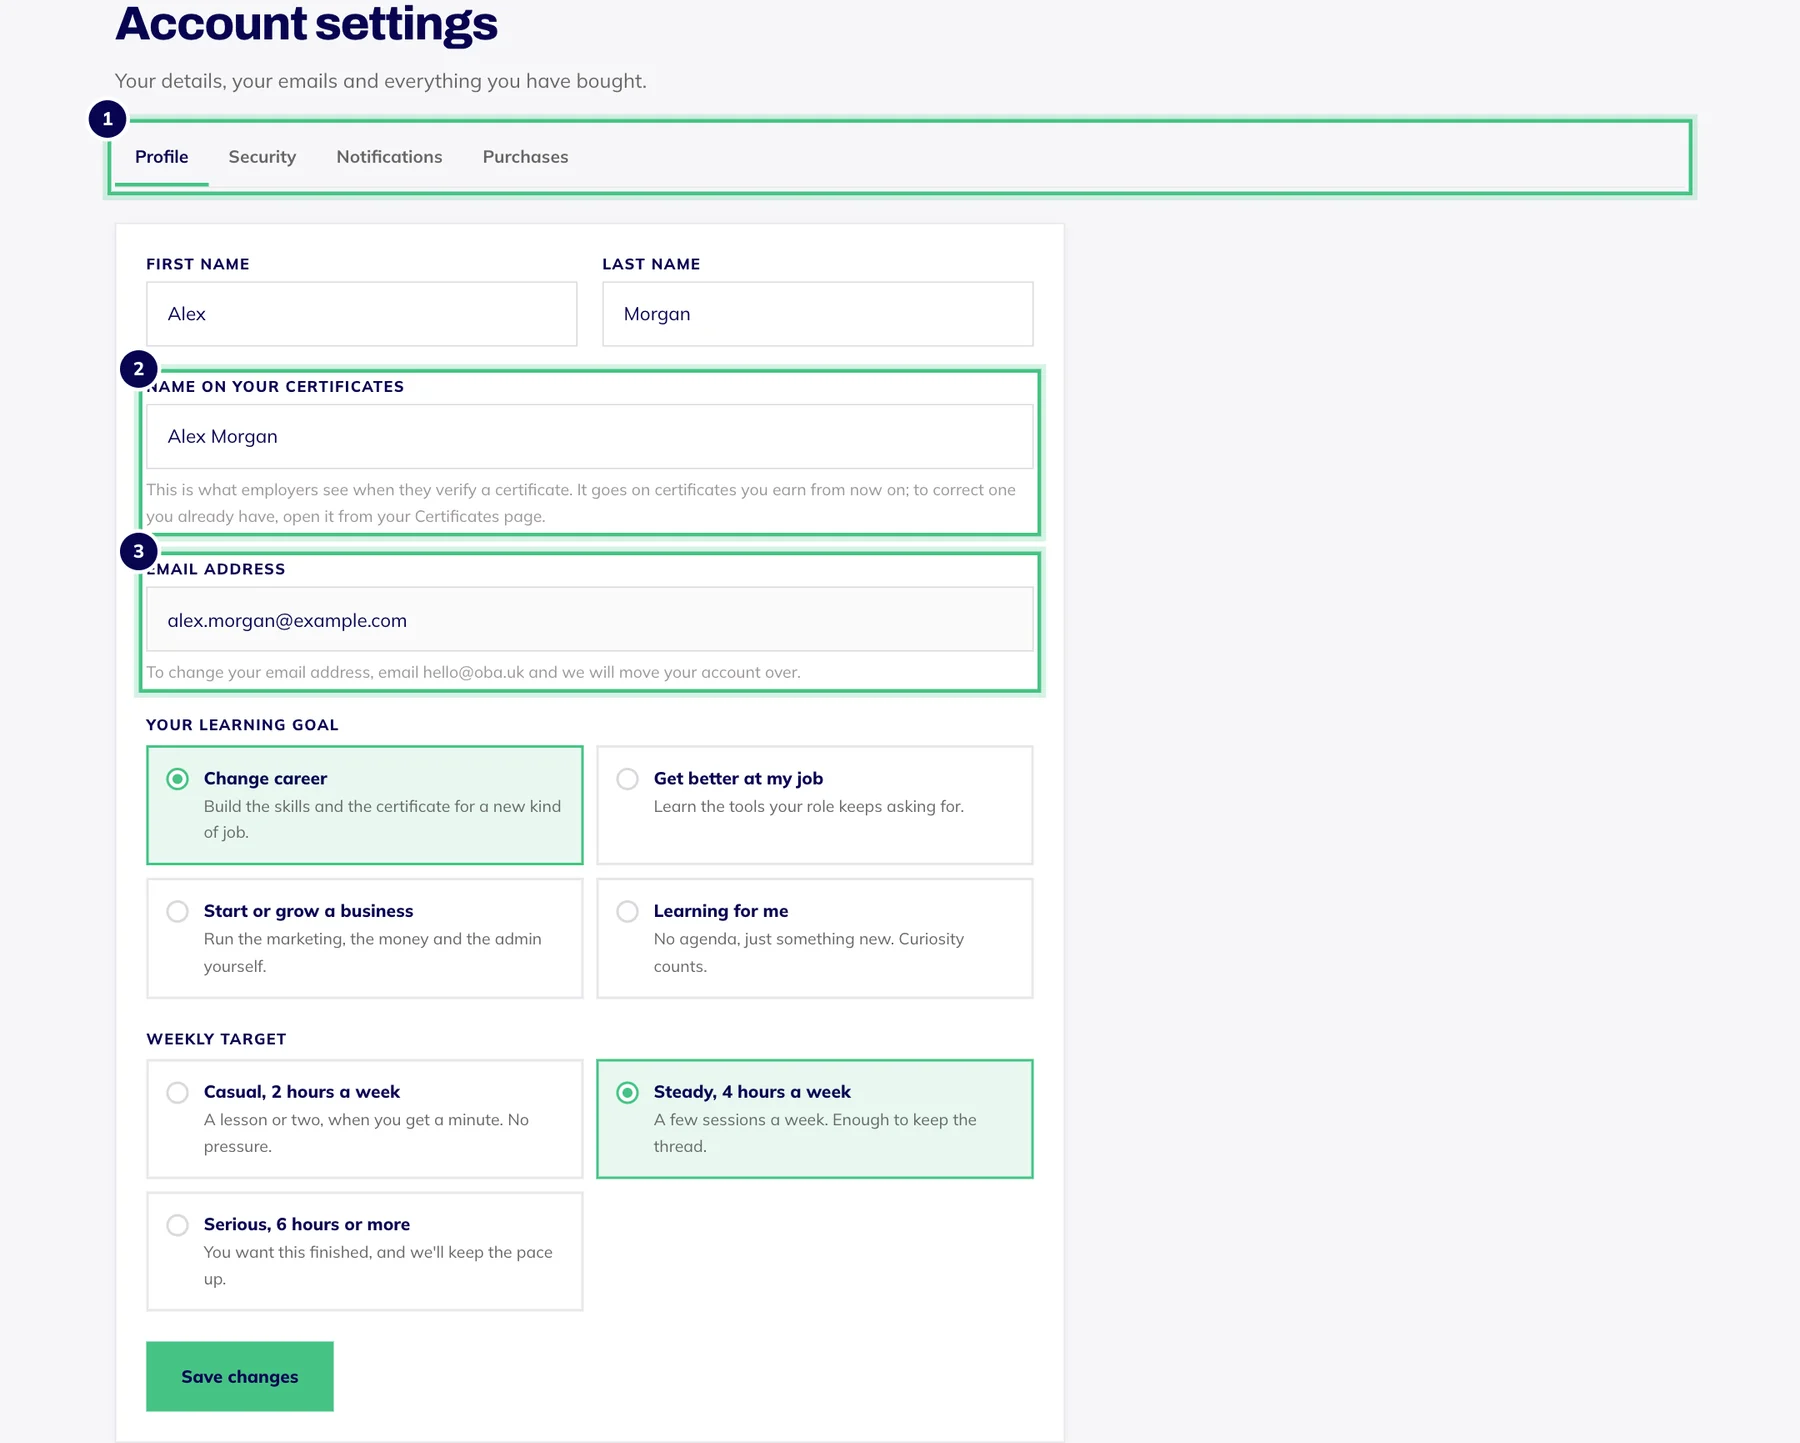Viewport: 1800px width, 1443px height.
Task: Click 'A few sessions a week' description text
Action: (815, 1133)
